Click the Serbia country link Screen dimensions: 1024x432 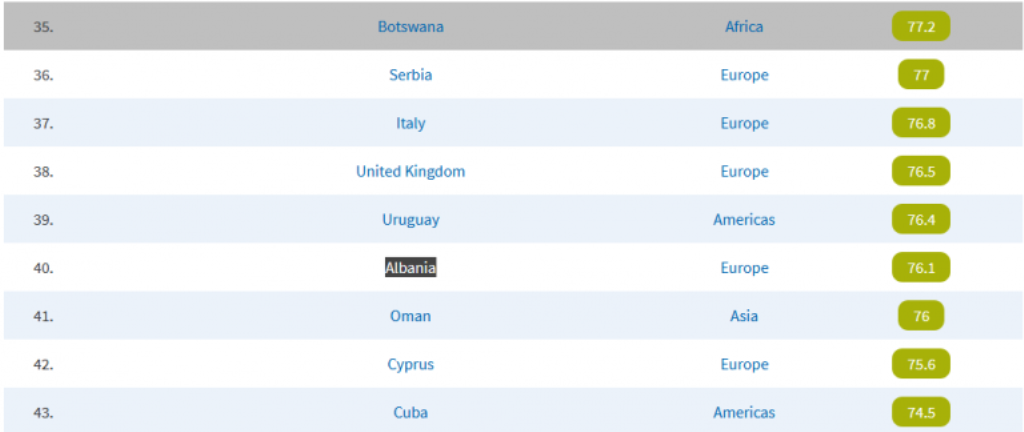410,75
